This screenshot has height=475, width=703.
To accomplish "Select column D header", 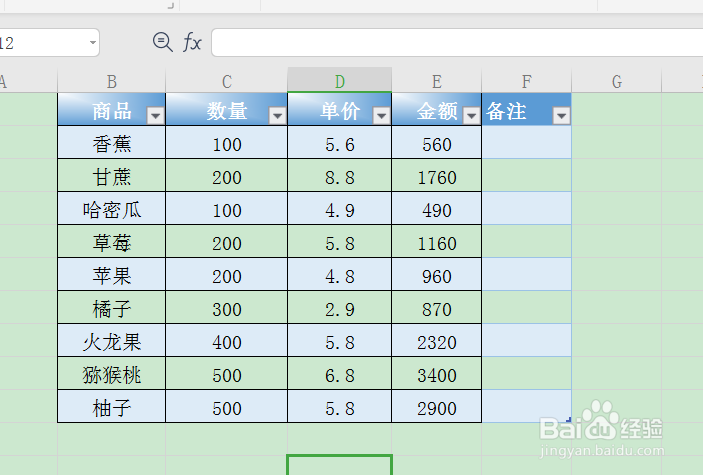I will pyautogui.click(x=339, y=81).
